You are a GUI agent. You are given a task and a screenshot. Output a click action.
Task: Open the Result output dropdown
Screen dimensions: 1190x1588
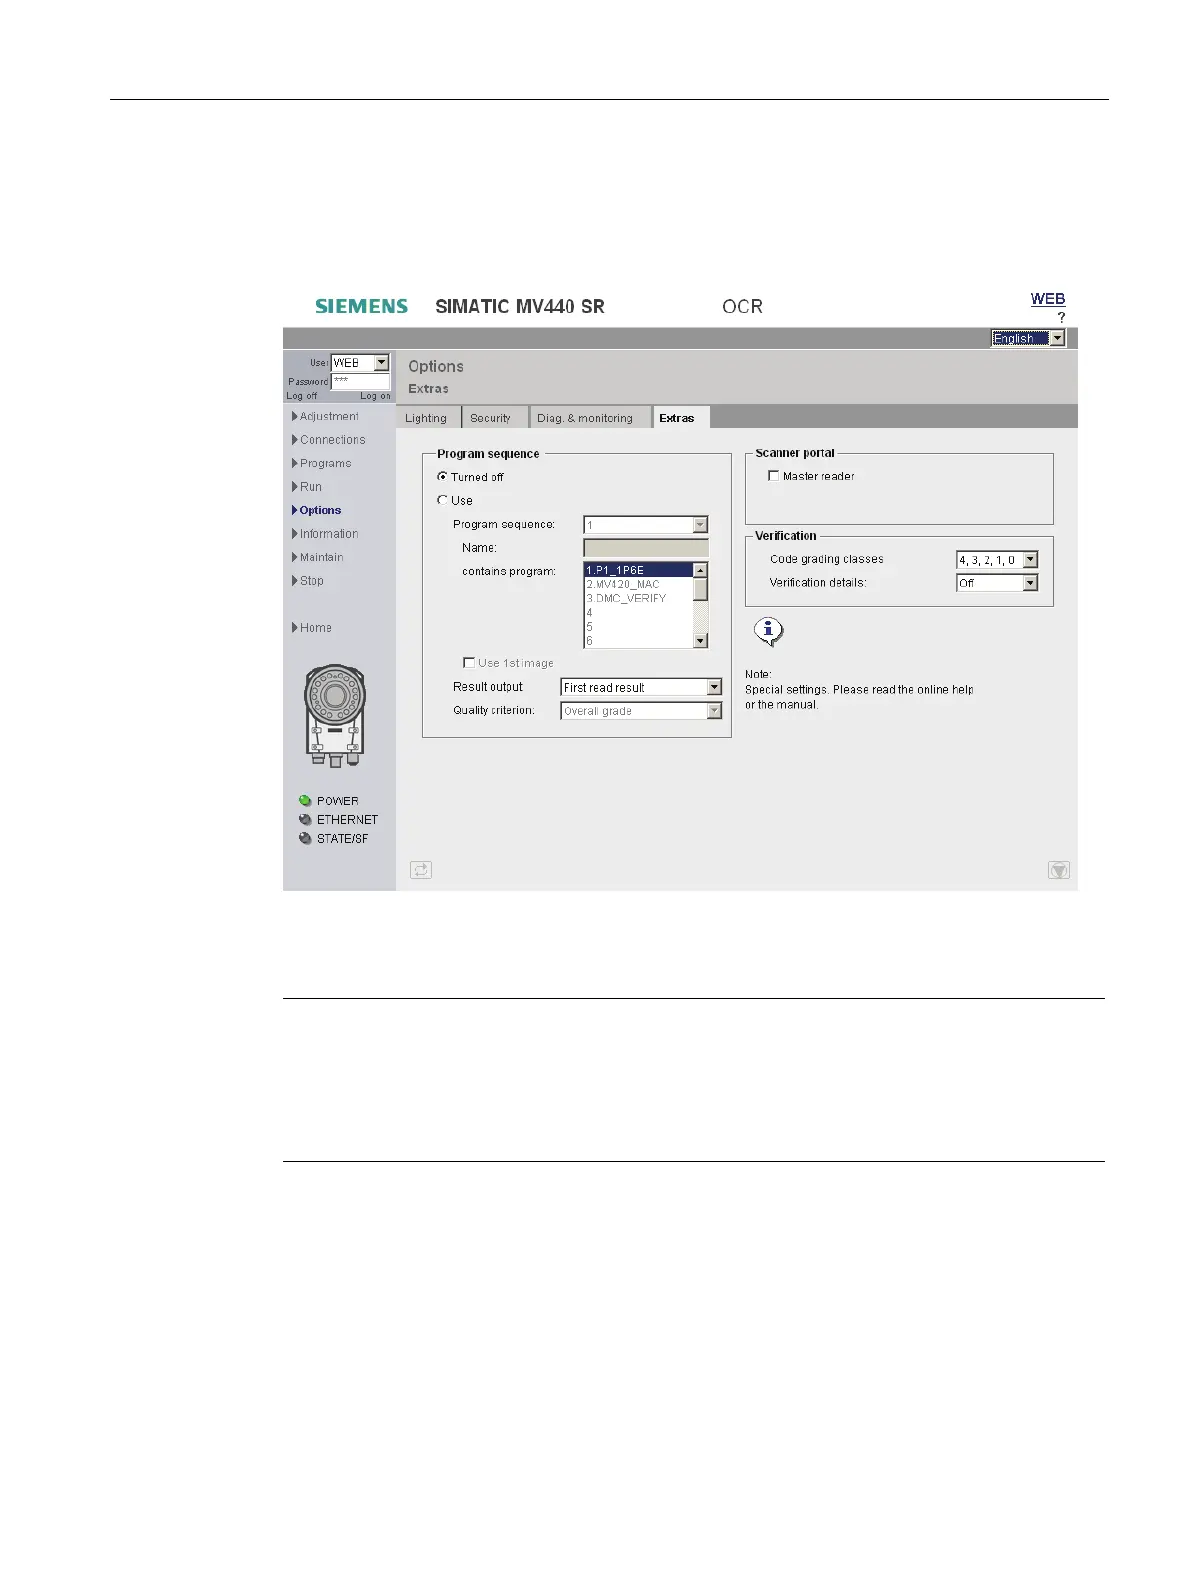(x=641, y=687)
